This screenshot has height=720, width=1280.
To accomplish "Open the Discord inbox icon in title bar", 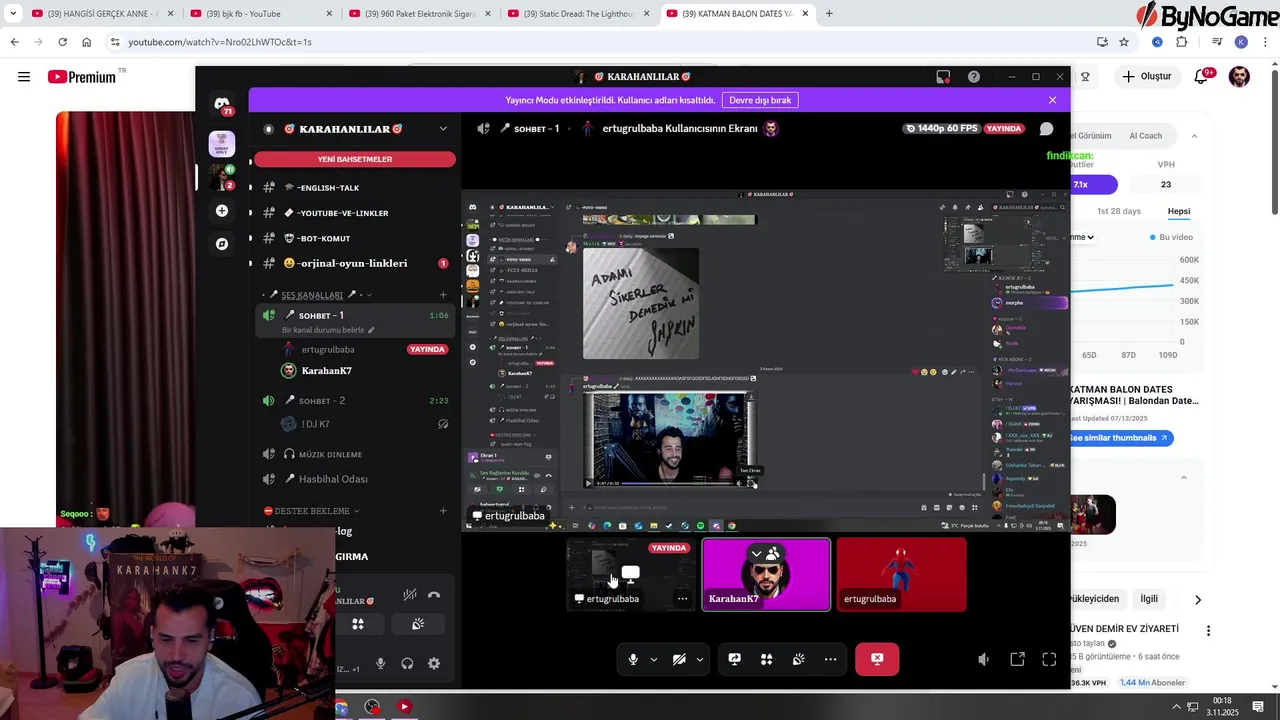I will 943,77.
